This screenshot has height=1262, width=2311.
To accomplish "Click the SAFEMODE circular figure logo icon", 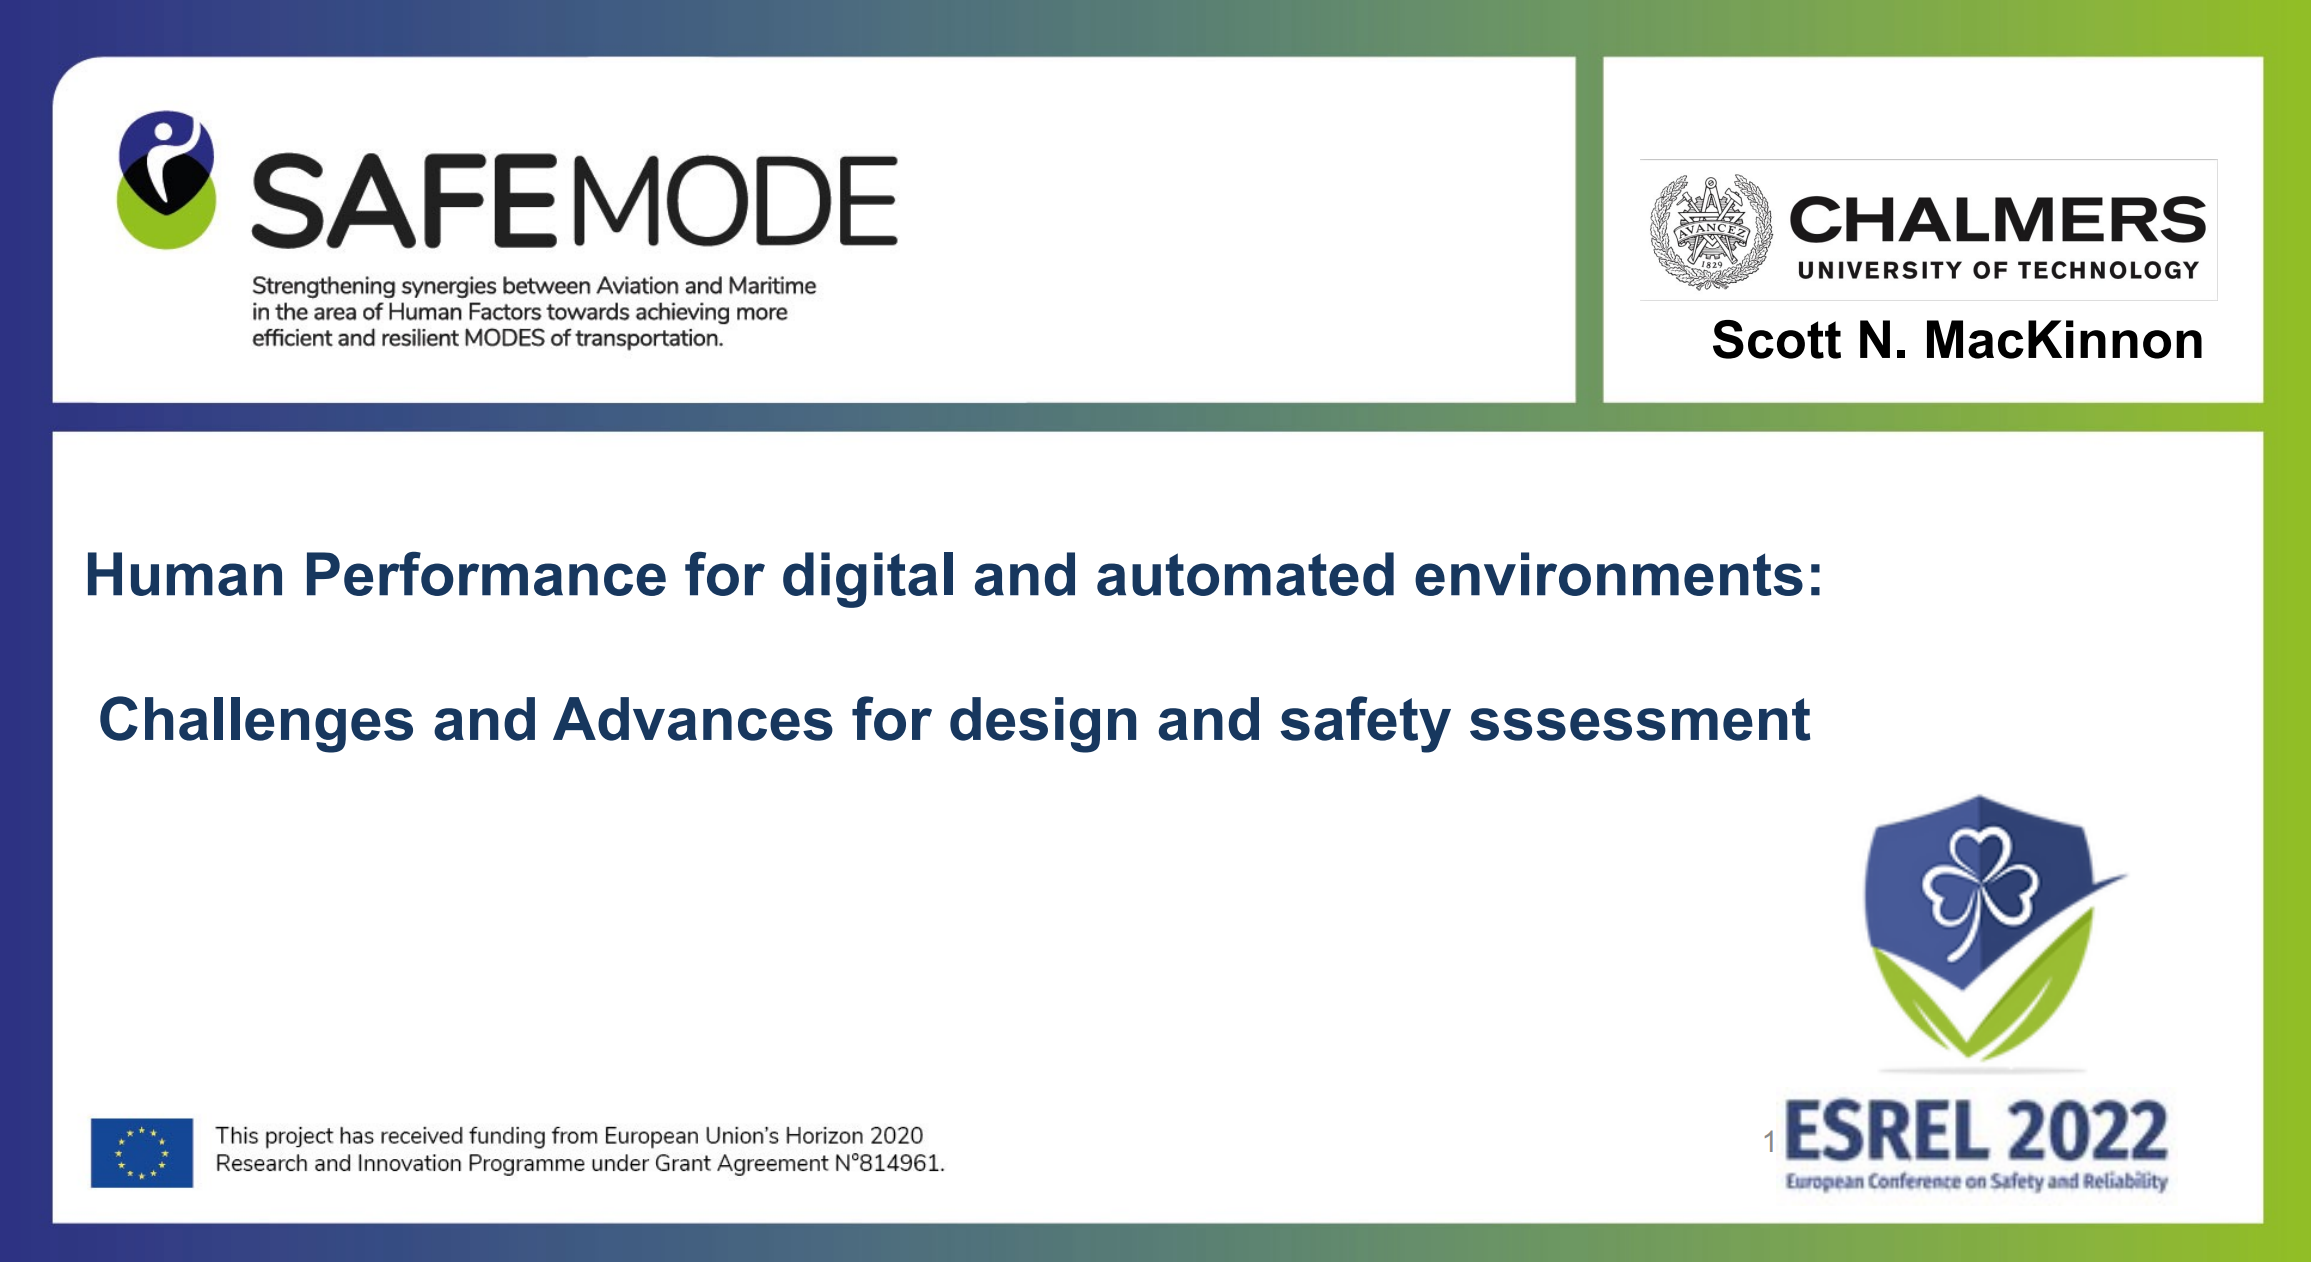I will tap(166, 180).
